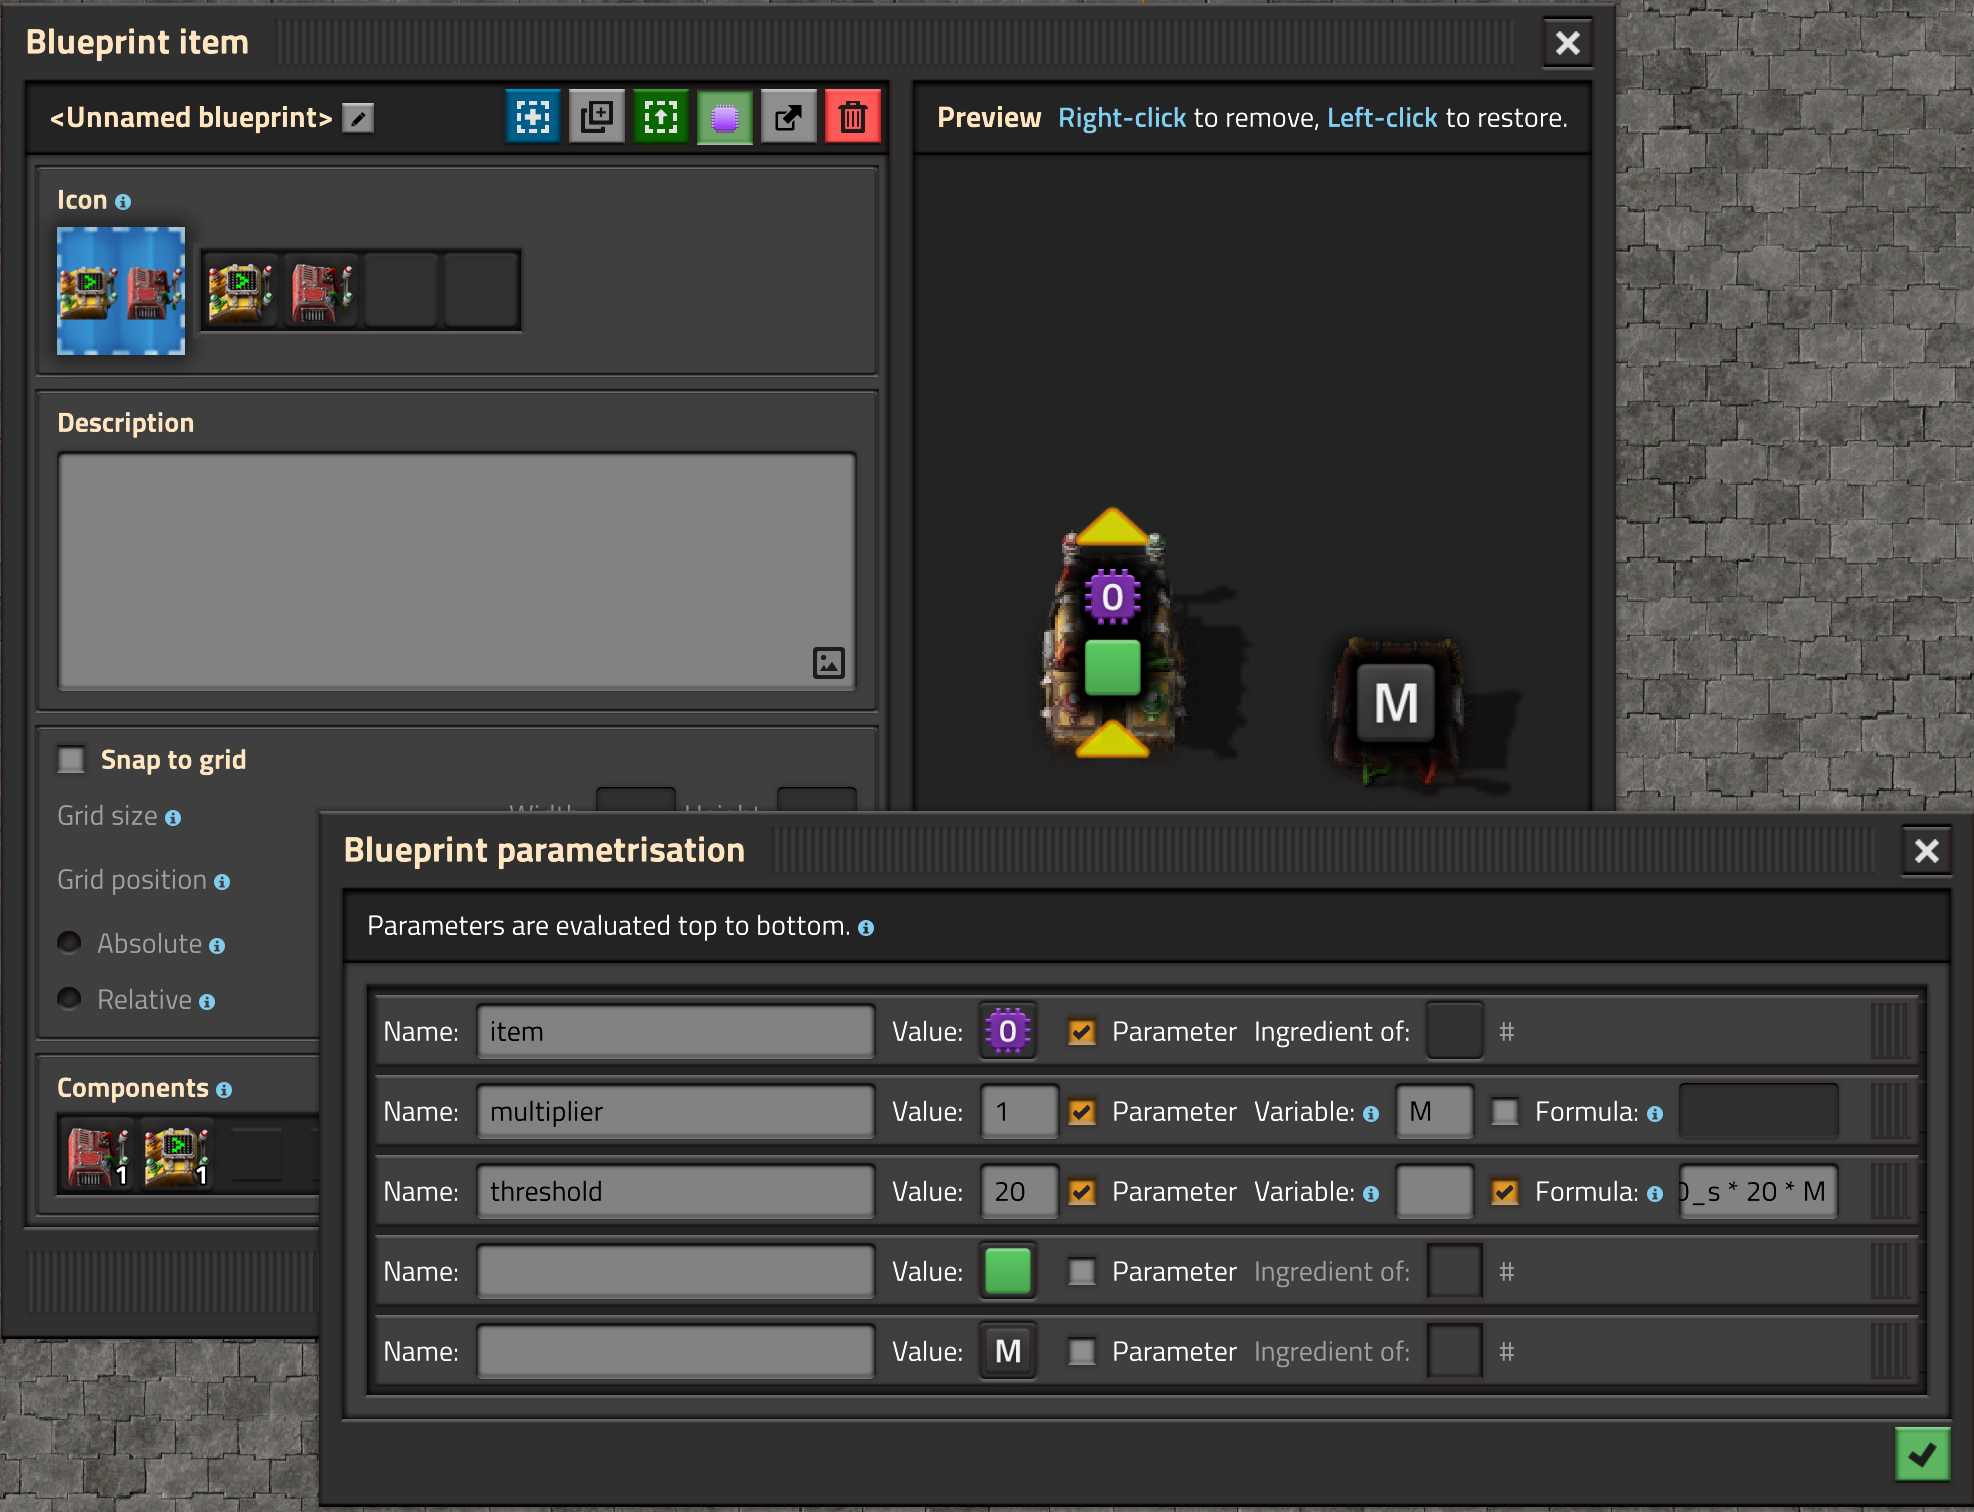Select new contents using the blue selection icon
The height and width of the screenshot is (1512, 1974).
tap(532, 116)
